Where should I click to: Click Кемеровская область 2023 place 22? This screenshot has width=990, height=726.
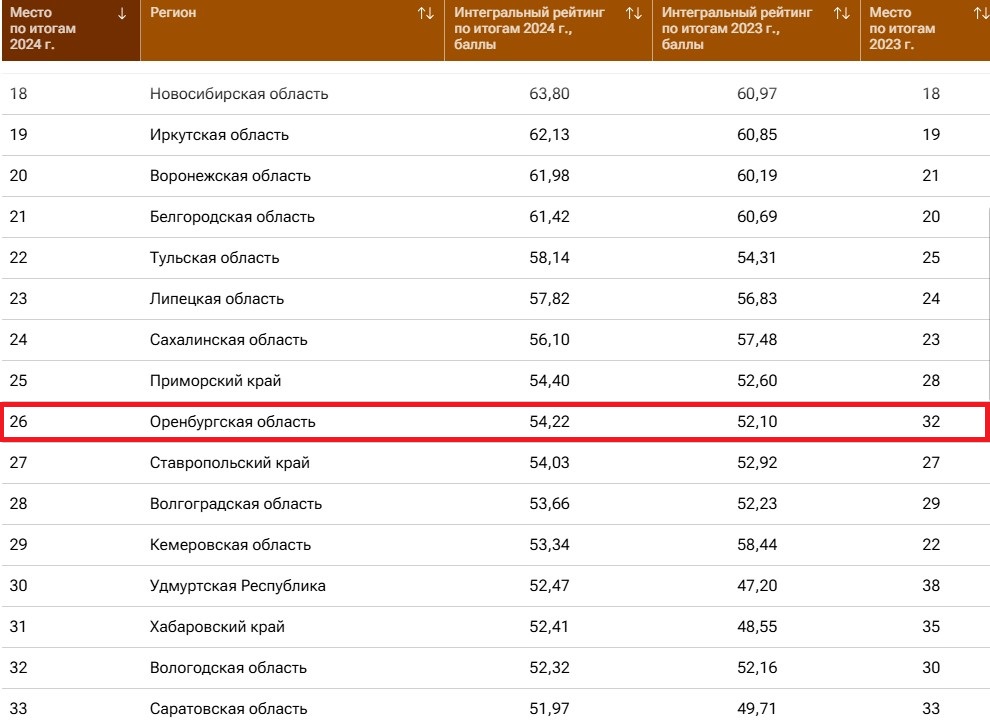[931, 545]
